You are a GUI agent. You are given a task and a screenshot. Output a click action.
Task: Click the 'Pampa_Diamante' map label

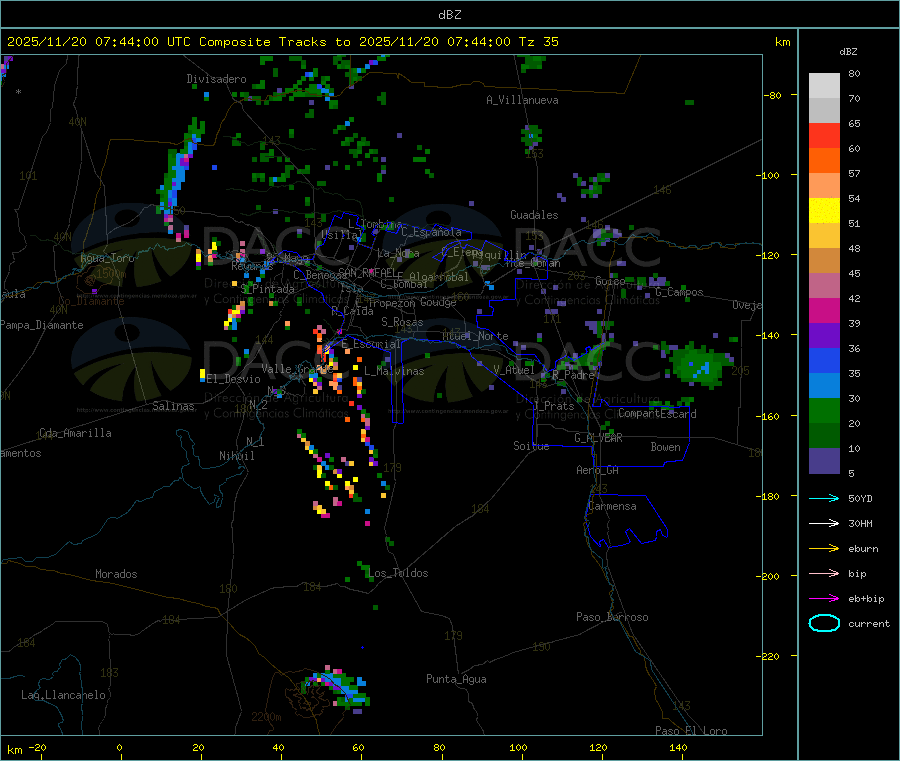click(42, 325)
